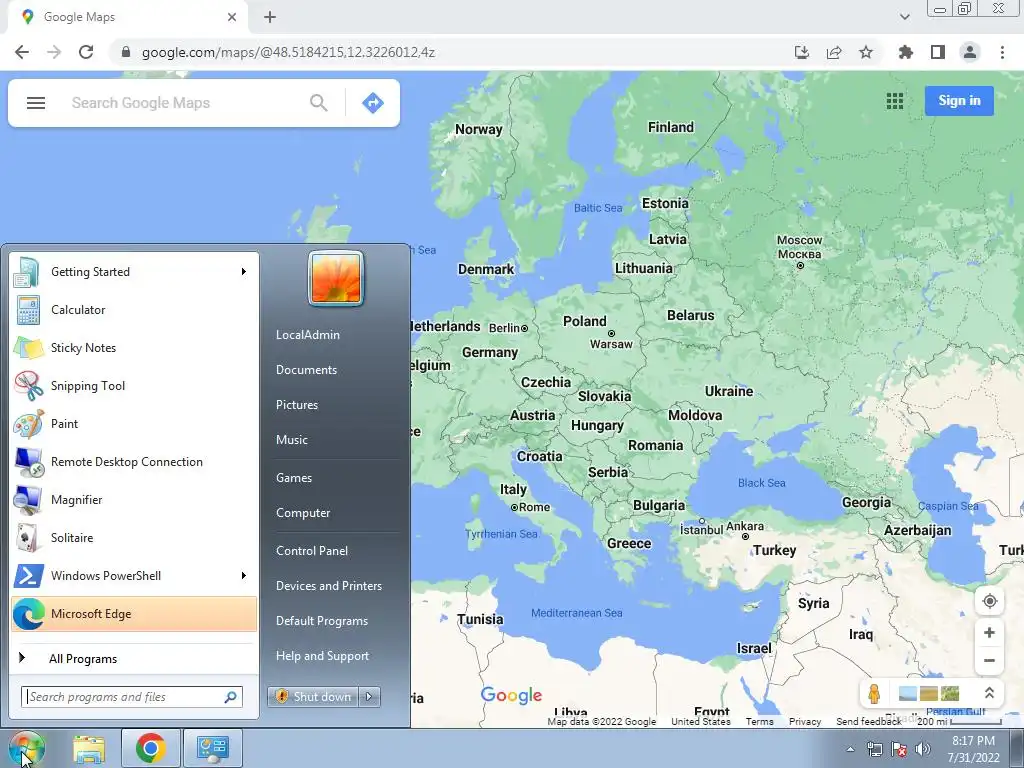
Task: Start Solitaire from Start menu
Action: [x=134, y=537]
